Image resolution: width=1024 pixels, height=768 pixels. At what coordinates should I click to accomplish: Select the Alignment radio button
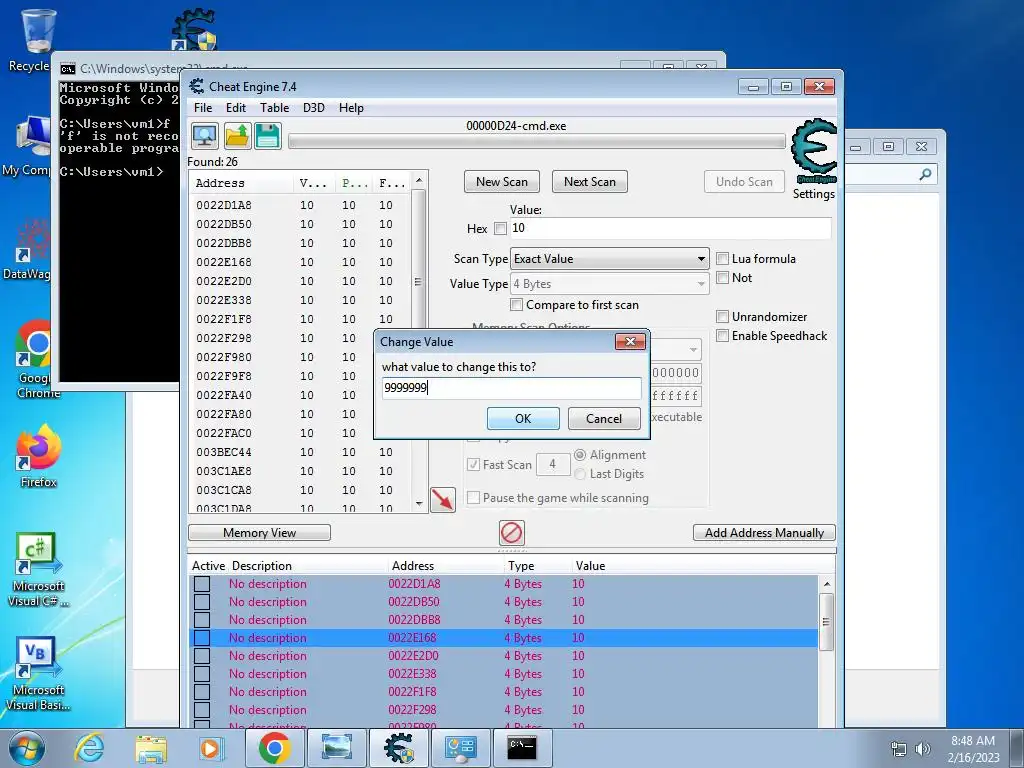(x=580, y=455)
